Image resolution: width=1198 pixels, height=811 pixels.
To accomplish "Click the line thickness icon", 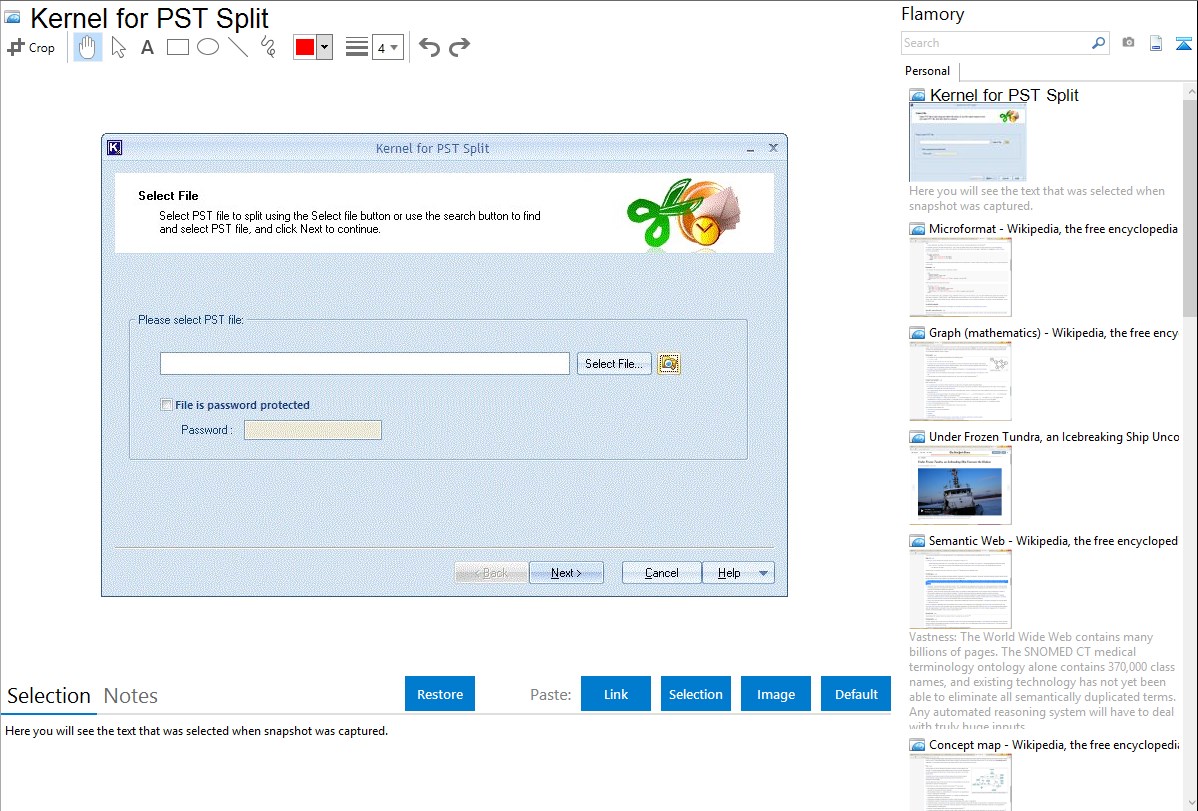I will click(x=356, y=47).
